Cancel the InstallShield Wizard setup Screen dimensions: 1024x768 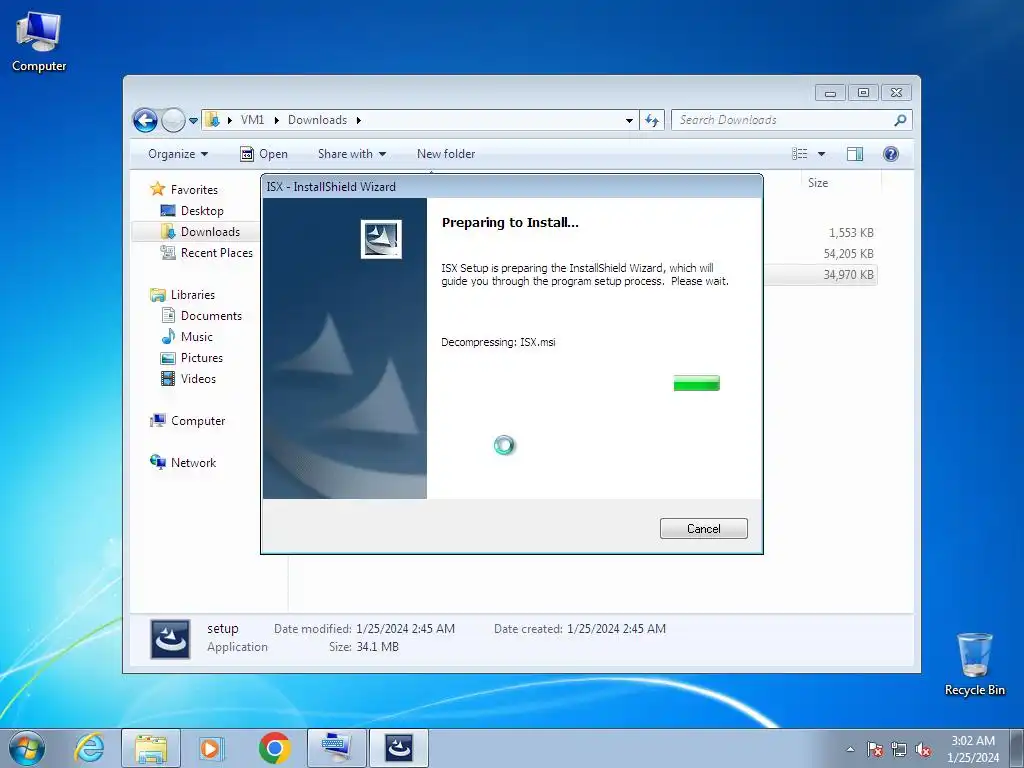703,528
